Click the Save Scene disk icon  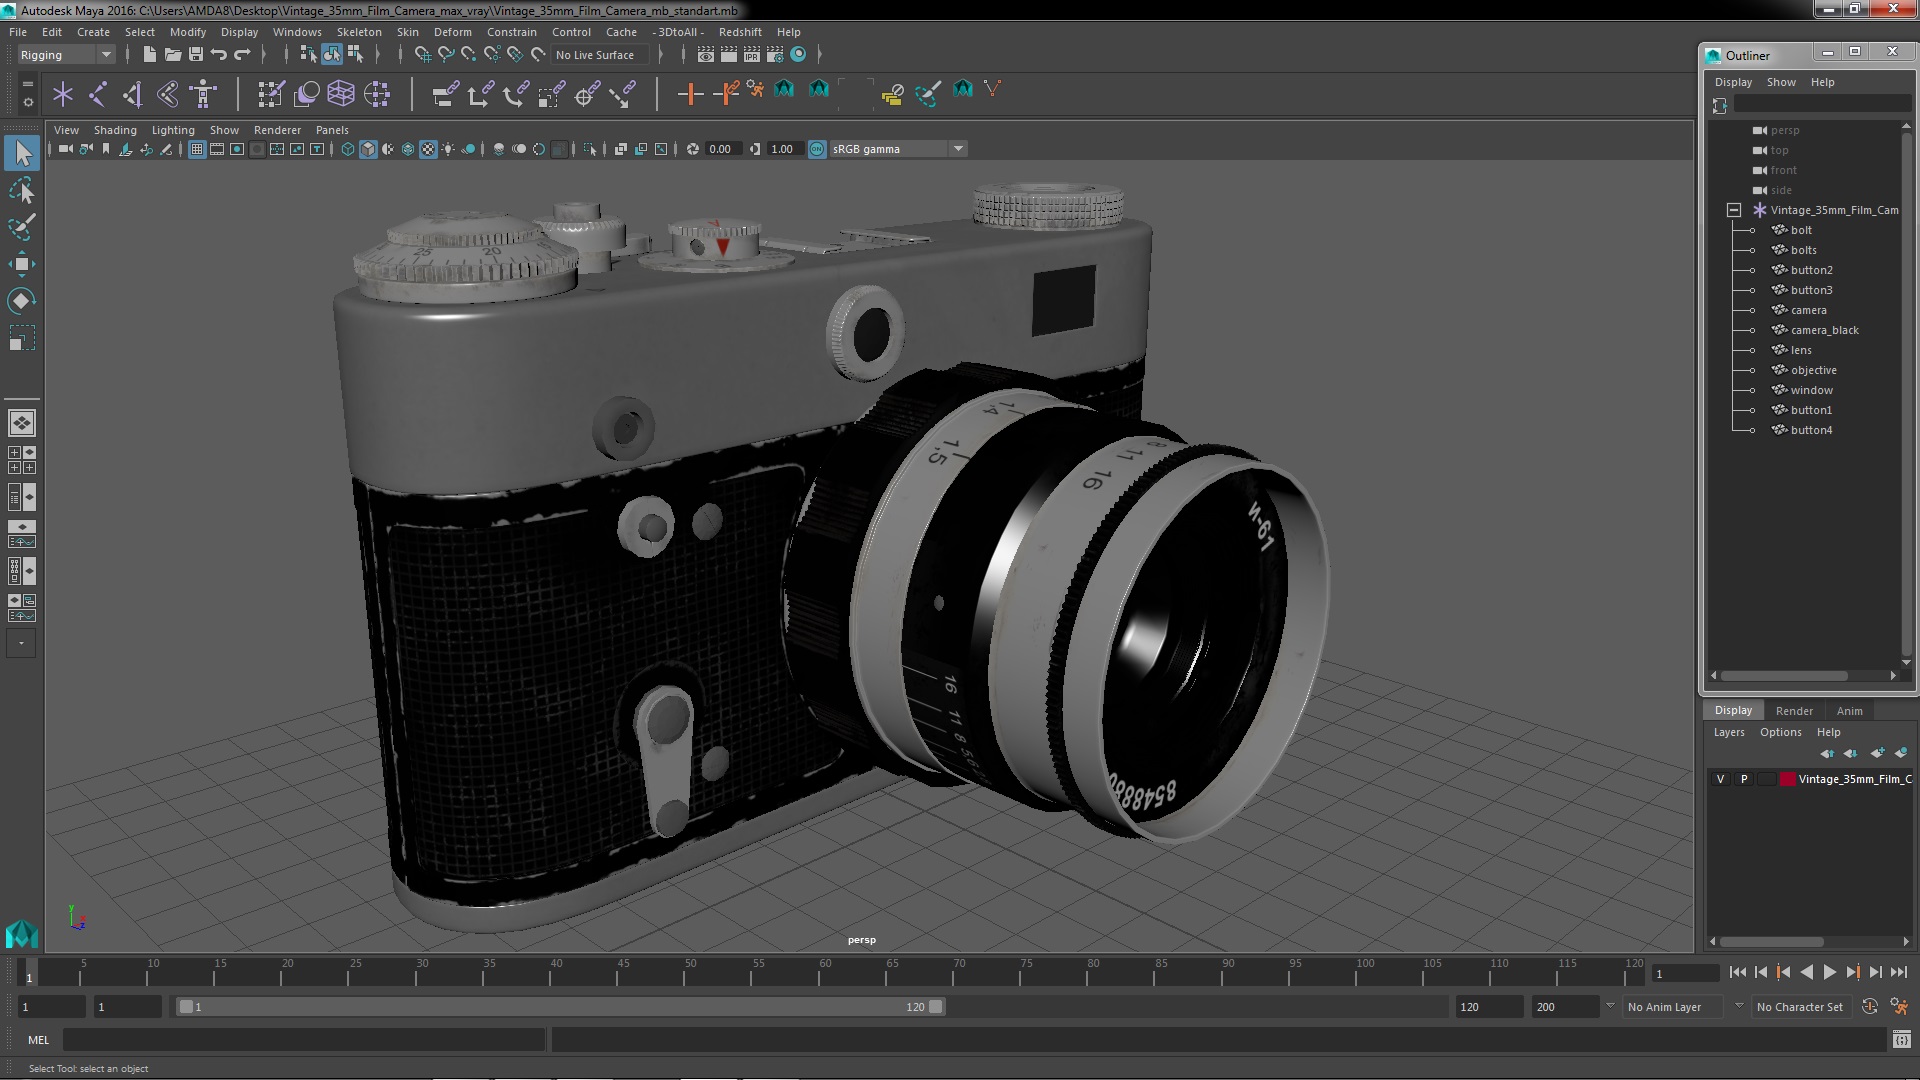[x=195, y=55]
